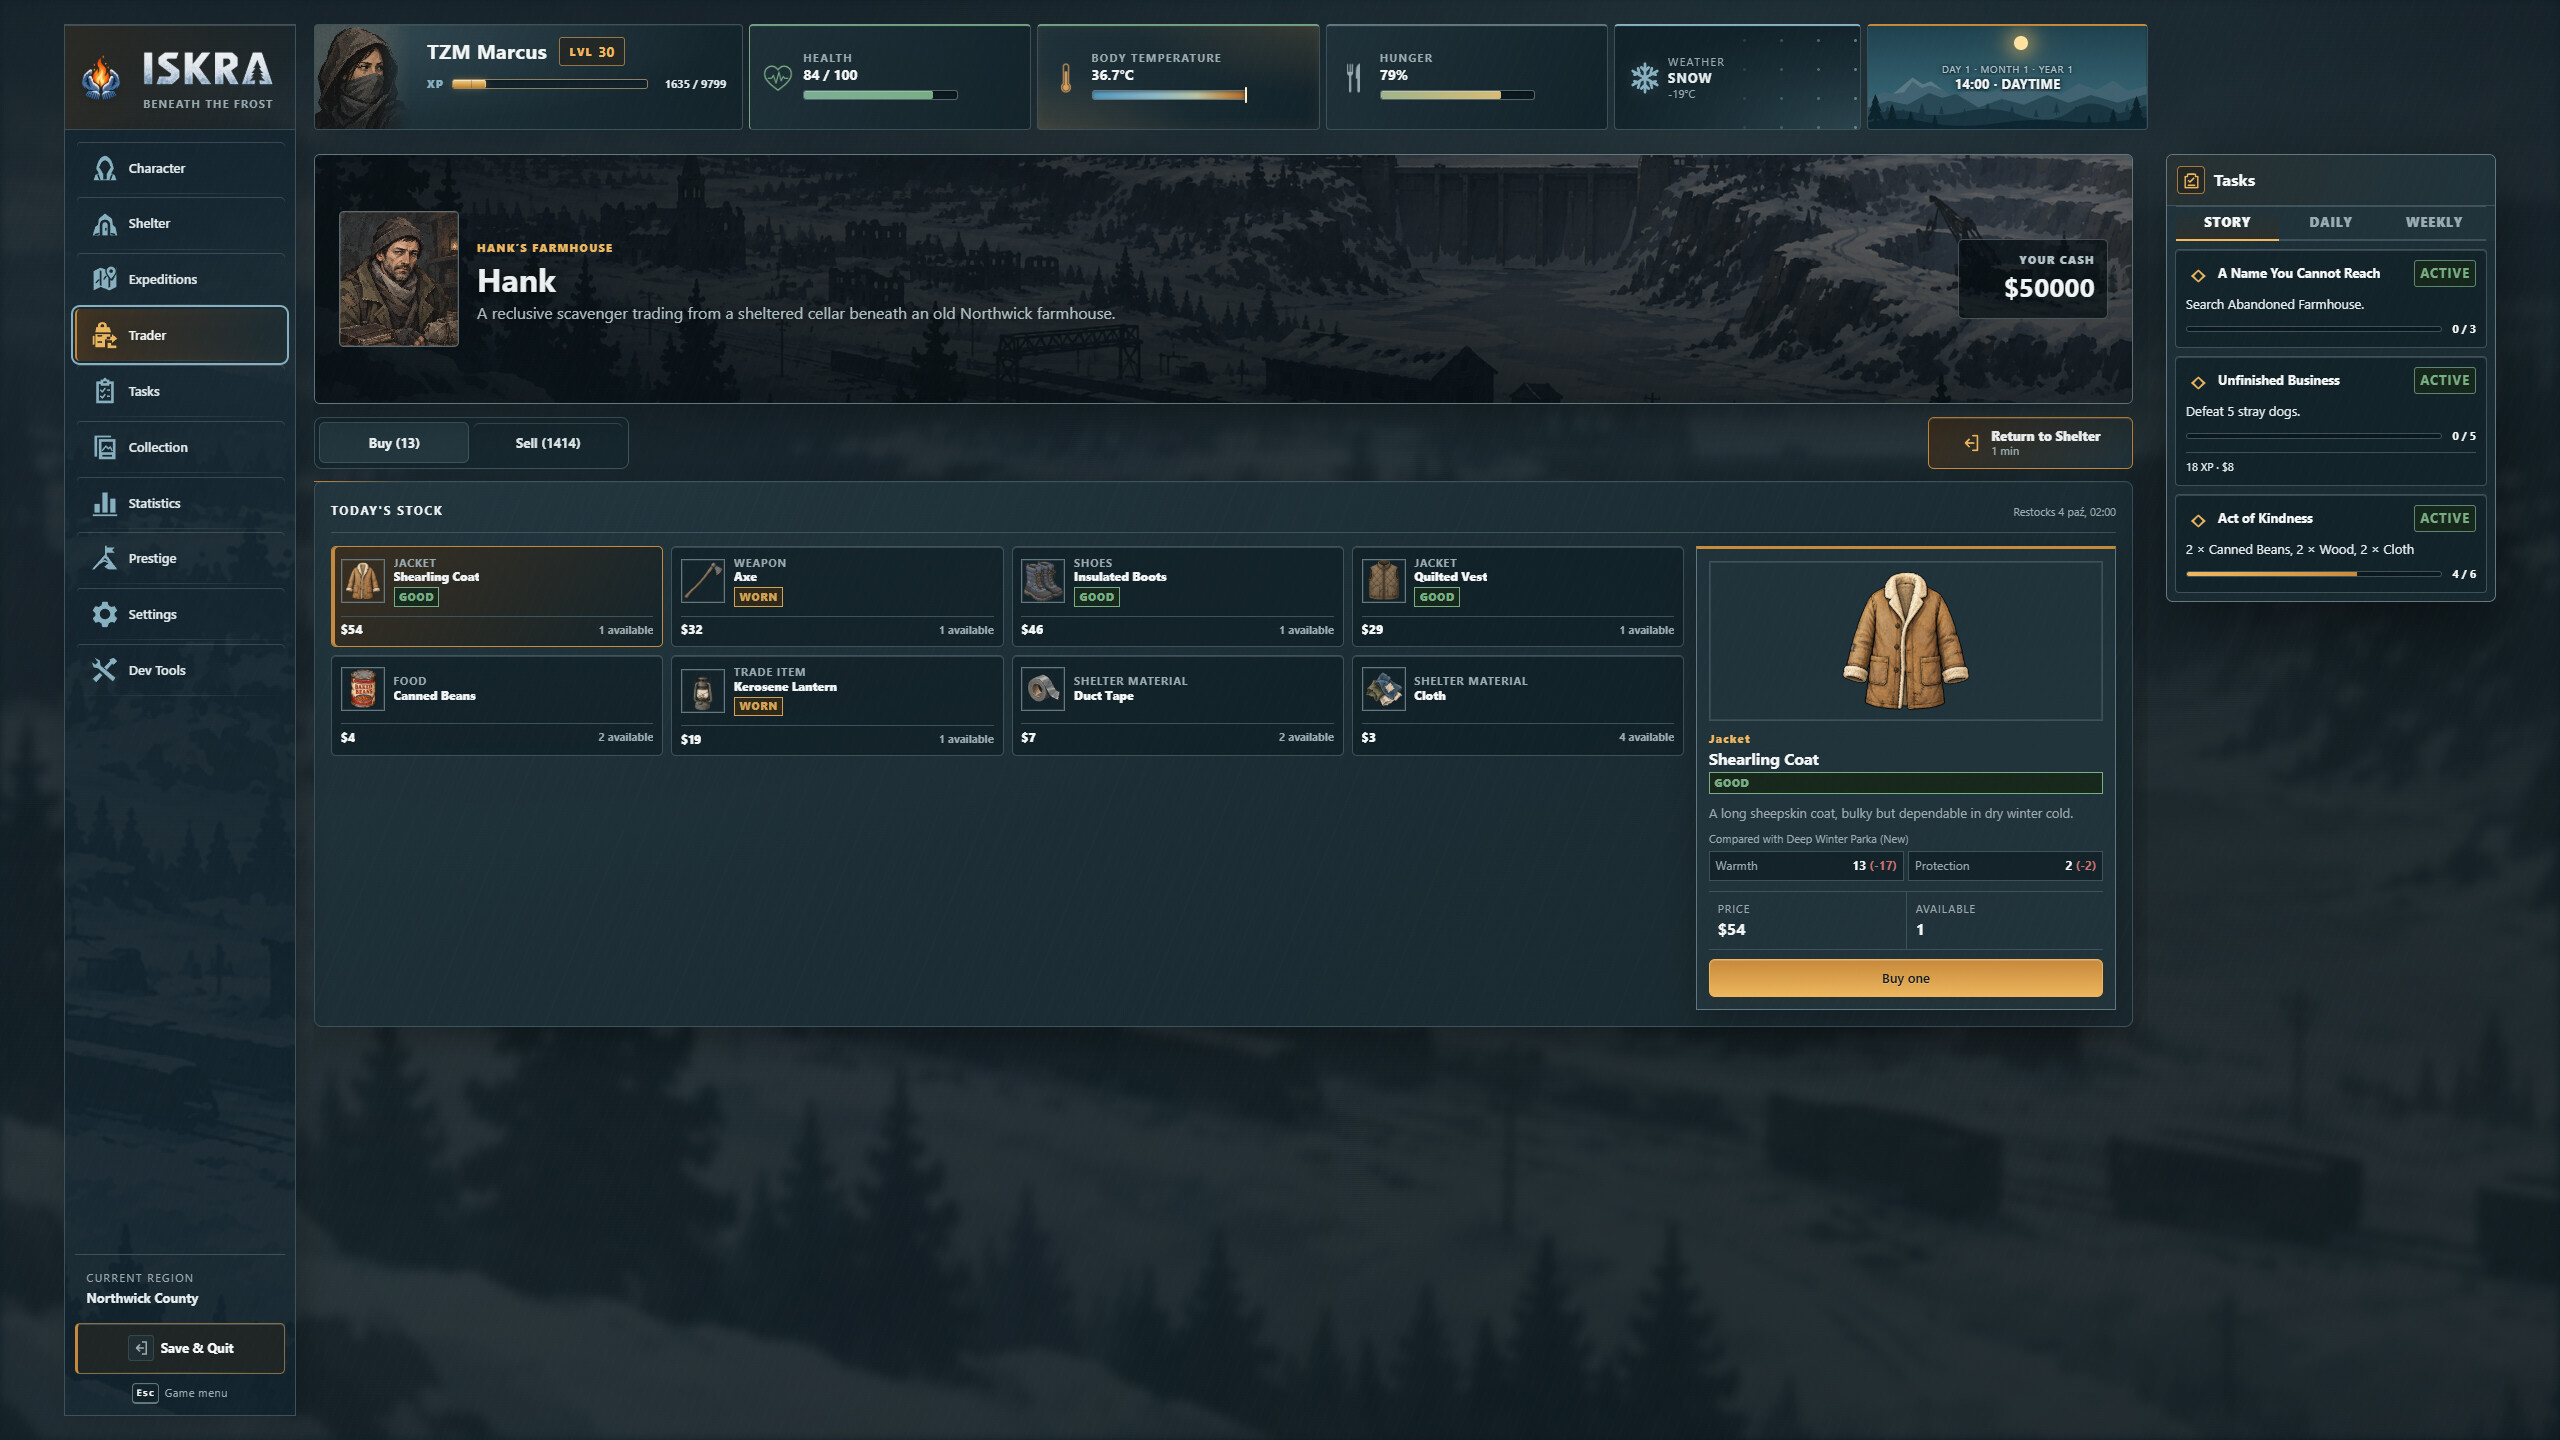Switch to the Buy (13) tab
The image size is (2560, 1440).
coord(394,443)
